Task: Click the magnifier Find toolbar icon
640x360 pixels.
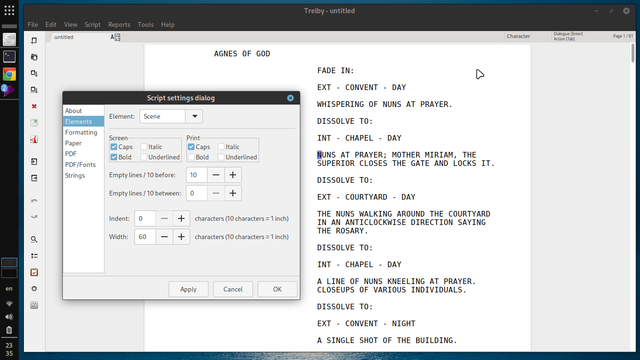Action: pos(34,240)
